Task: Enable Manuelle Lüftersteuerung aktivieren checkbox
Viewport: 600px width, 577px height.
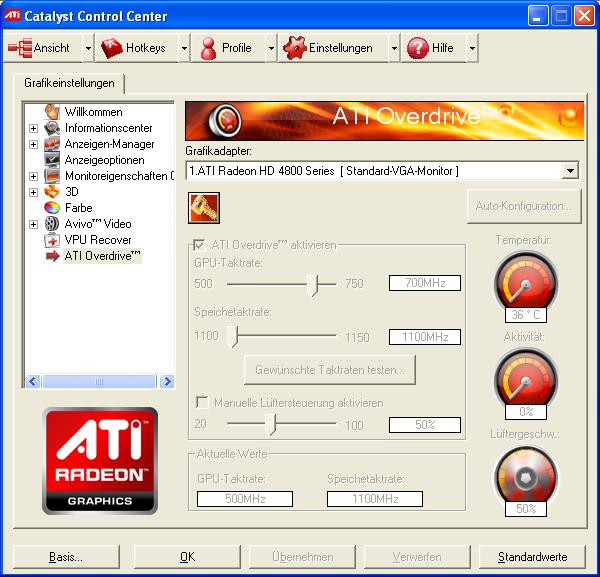Action: tap(202, 403)
